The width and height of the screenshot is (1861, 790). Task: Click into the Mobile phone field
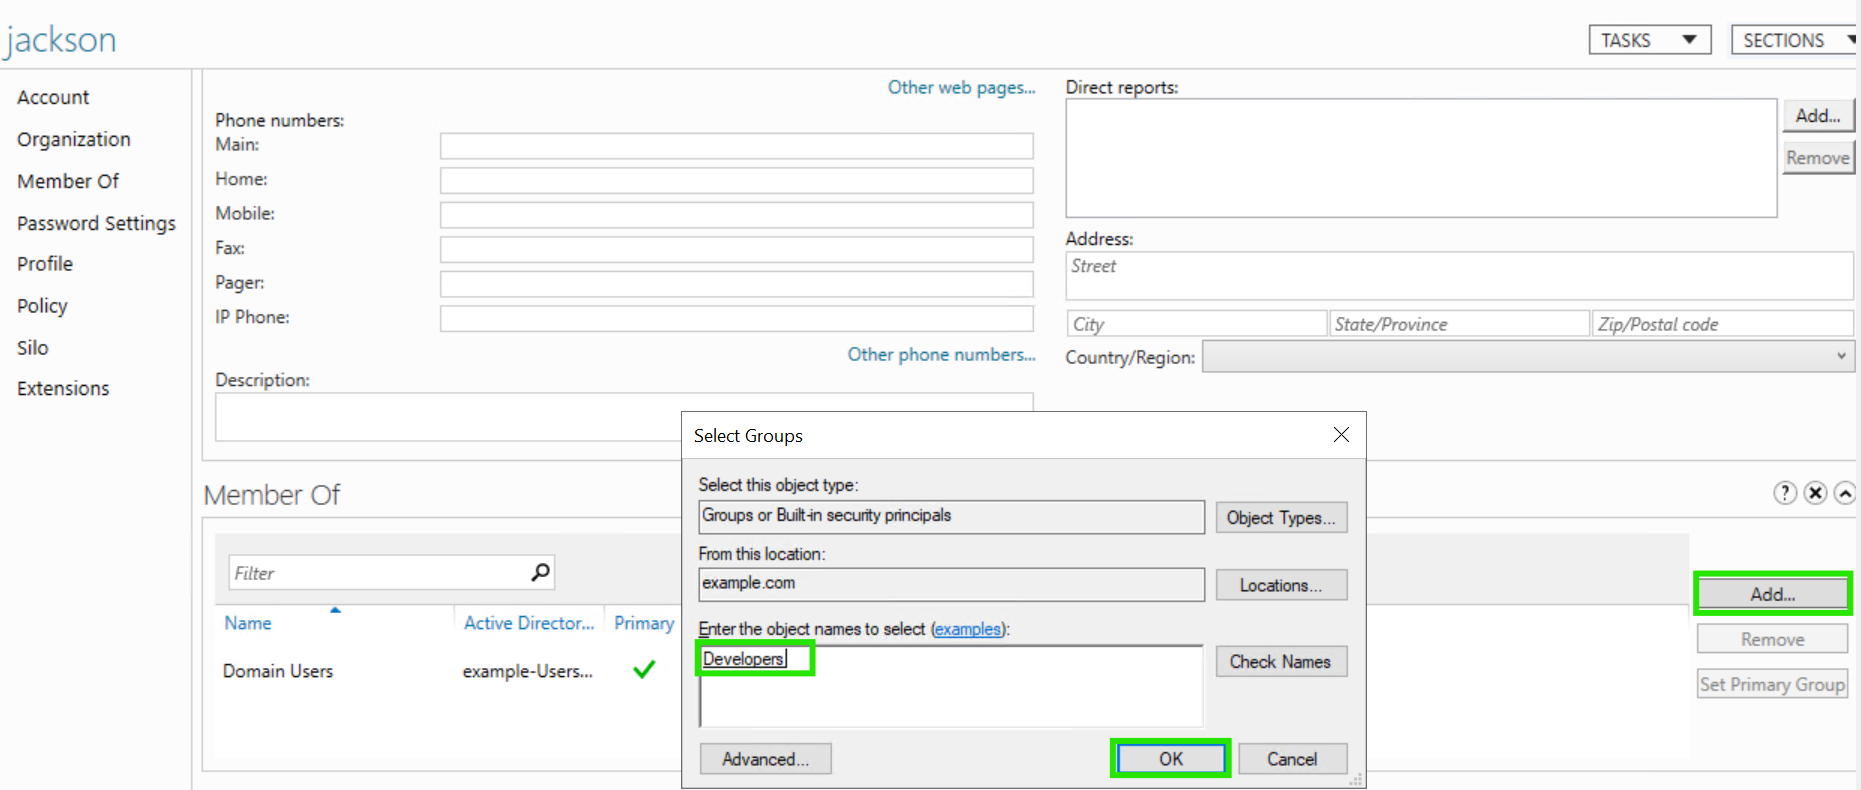(x=736, y=215)
